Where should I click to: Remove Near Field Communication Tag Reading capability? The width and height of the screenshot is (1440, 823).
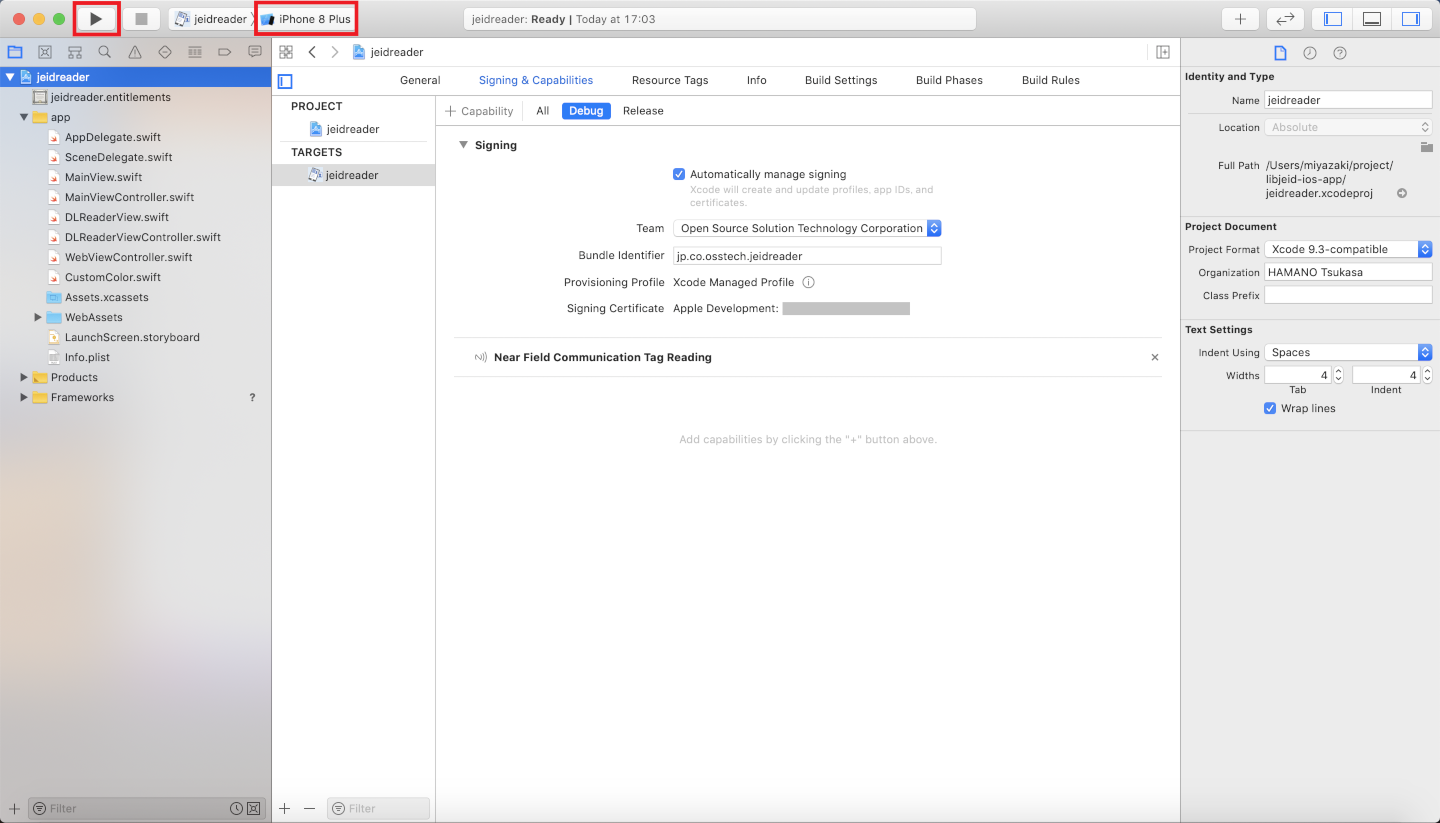click(1155, 357)
